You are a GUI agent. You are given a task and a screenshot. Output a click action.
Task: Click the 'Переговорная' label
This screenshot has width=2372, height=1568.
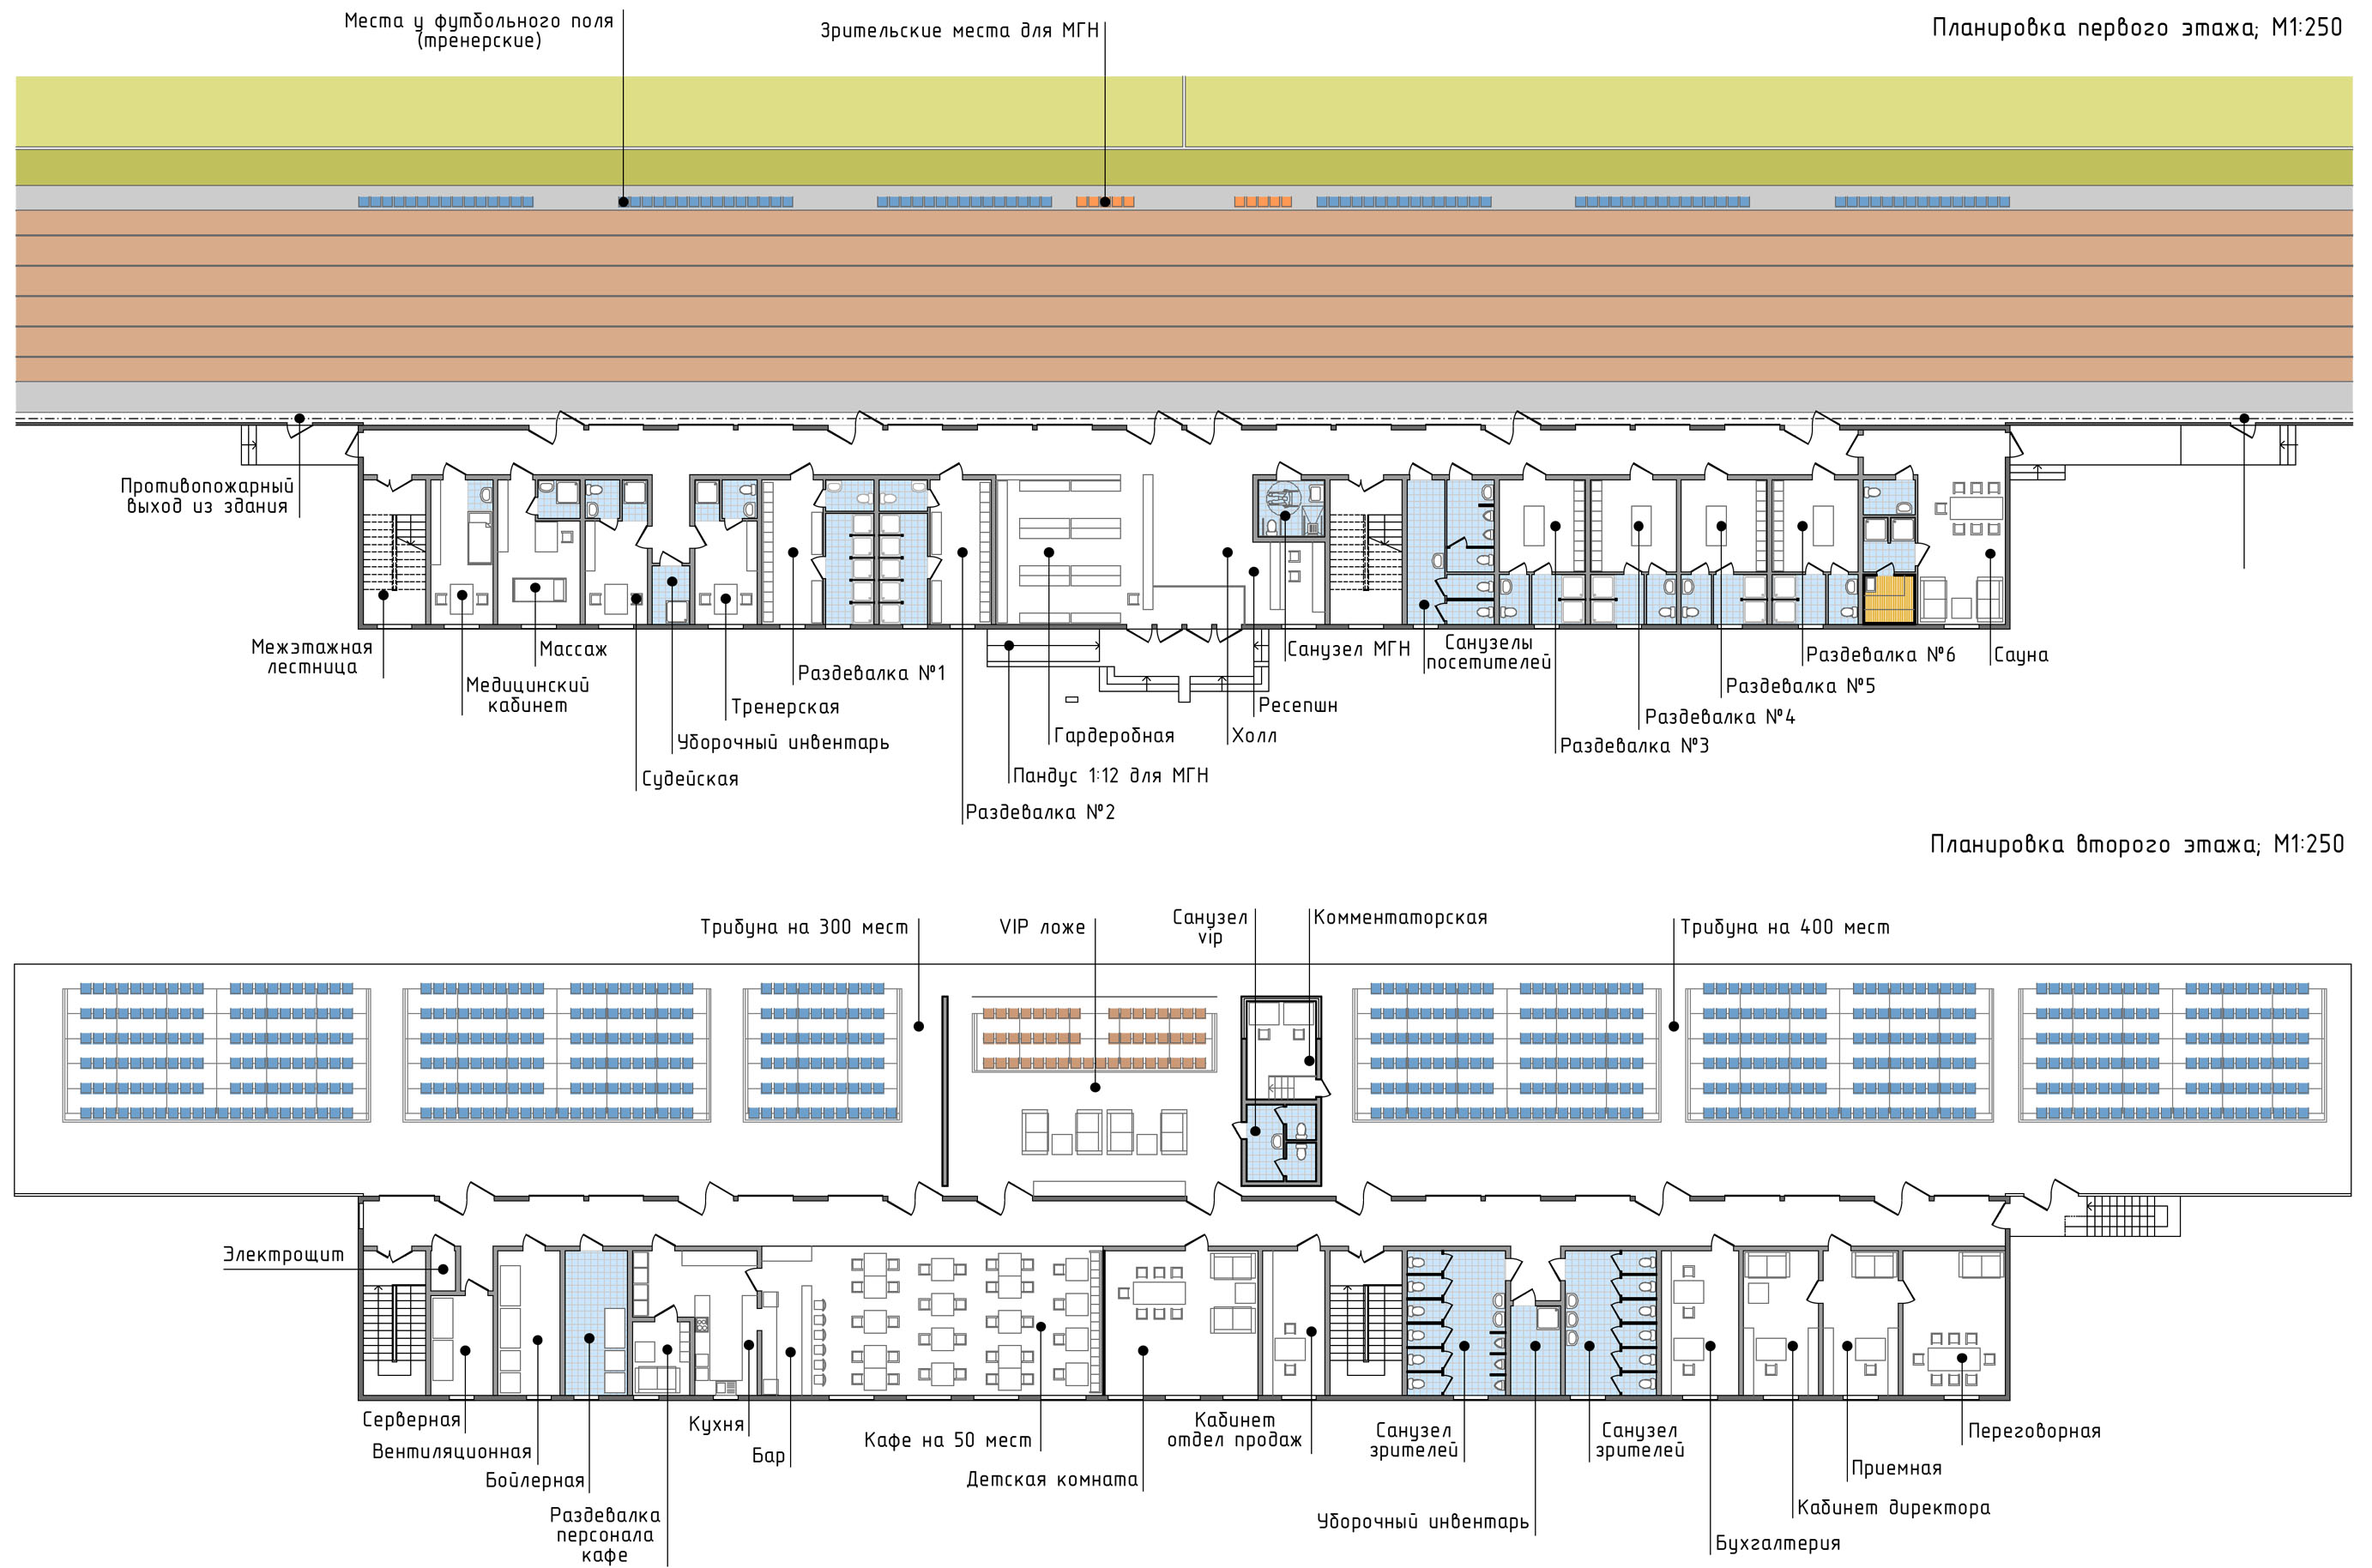[2034, 1432]
